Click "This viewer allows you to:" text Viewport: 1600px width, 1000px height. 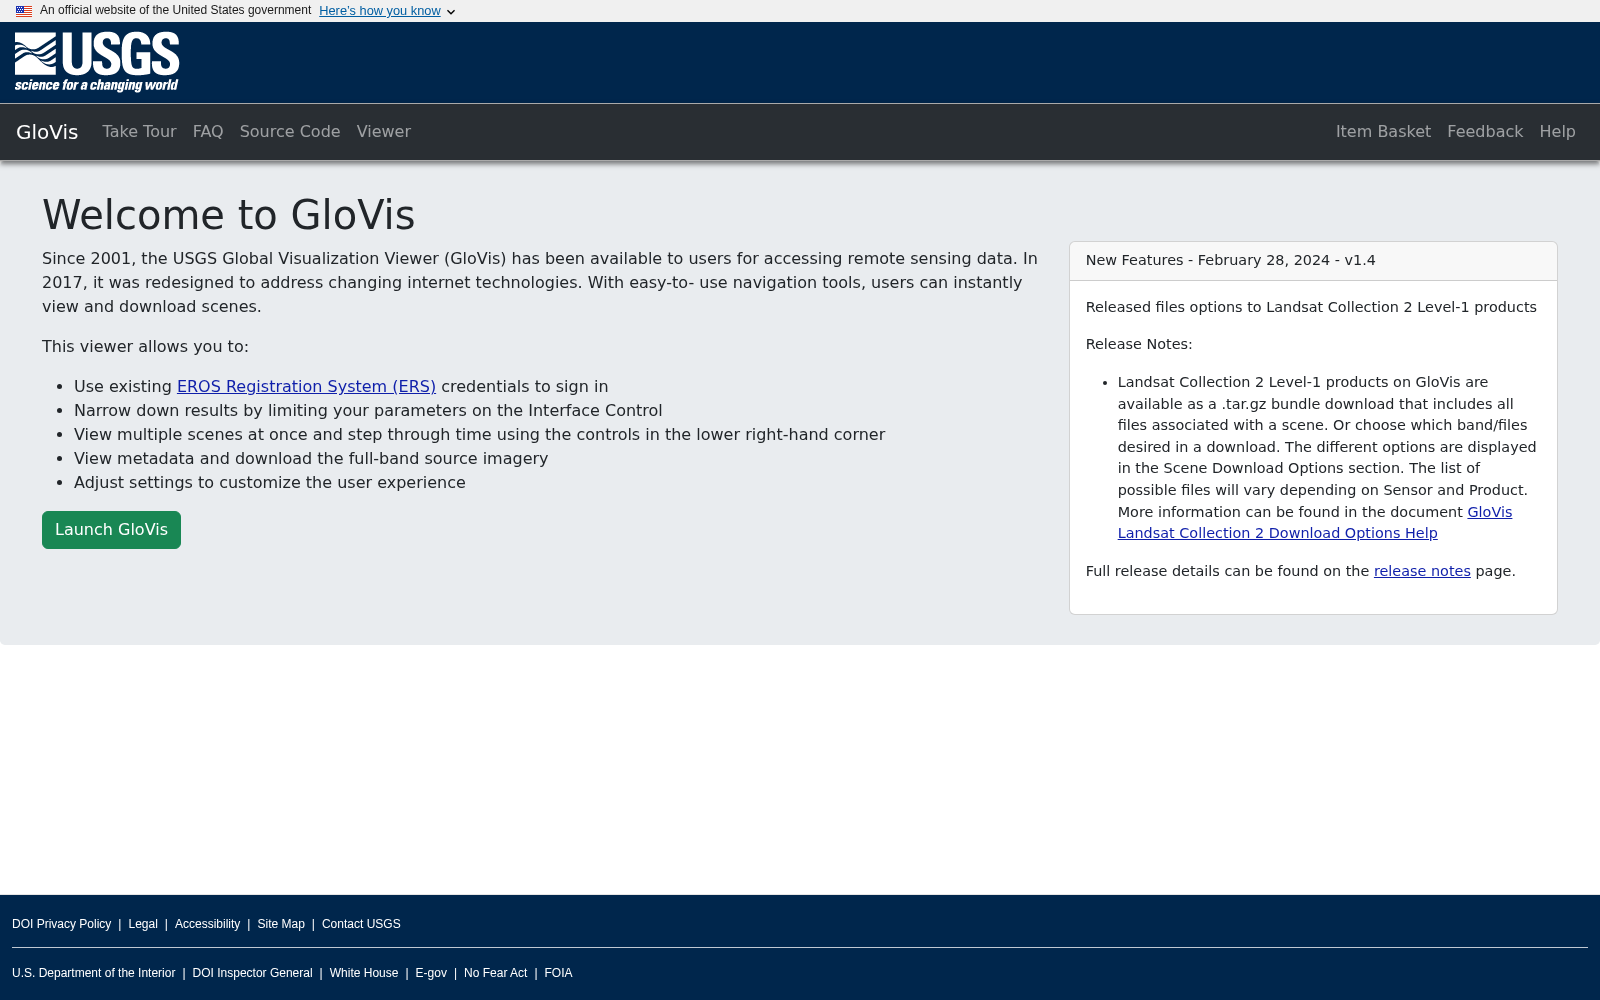click(145, 347)
